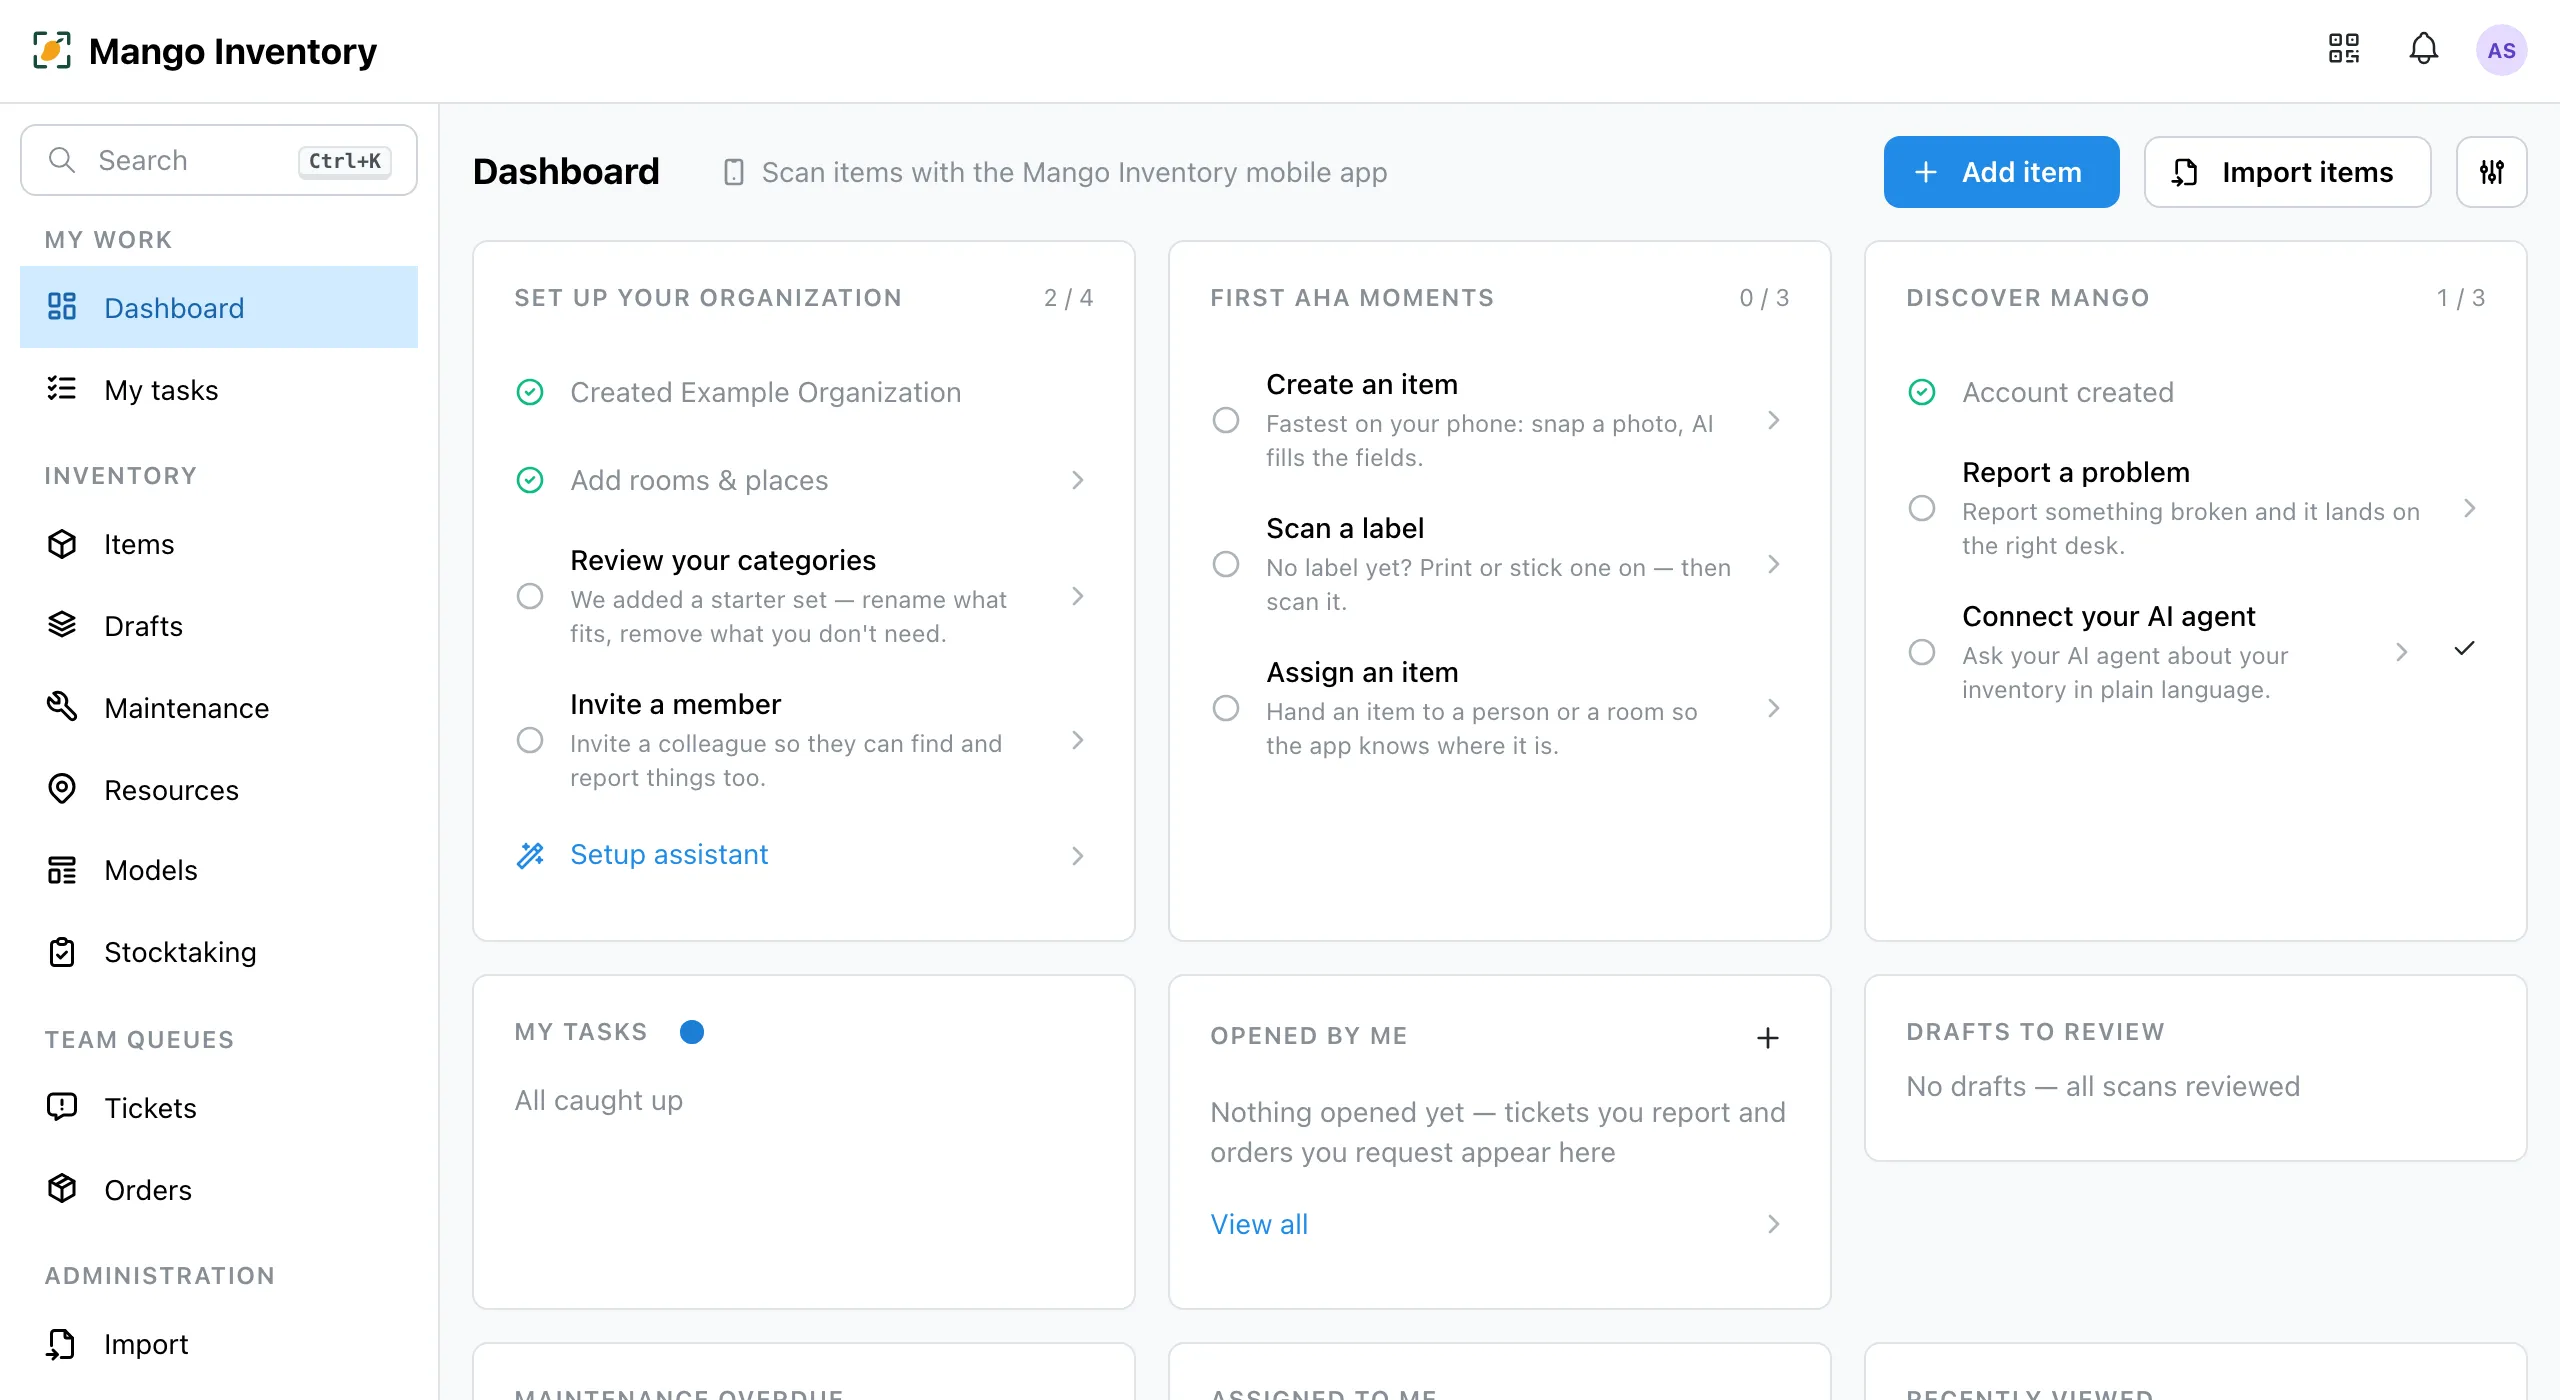Expand Review your categories chevron
The width and height of the screenshot is (2560, 1400).
(1077, 597)
